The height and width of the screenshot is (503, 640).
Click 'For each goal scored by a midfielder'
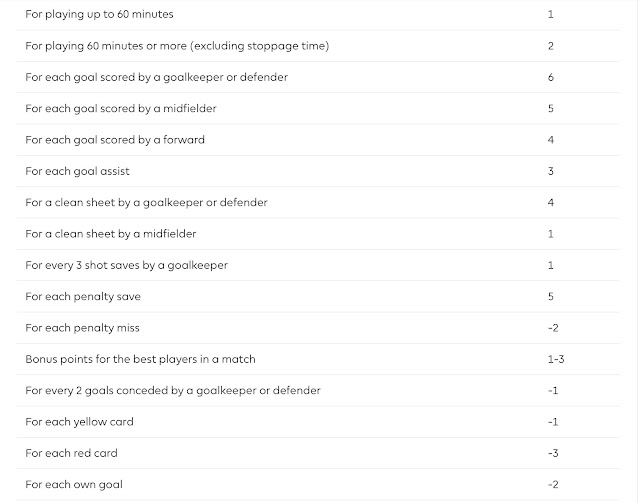point(121,109)
